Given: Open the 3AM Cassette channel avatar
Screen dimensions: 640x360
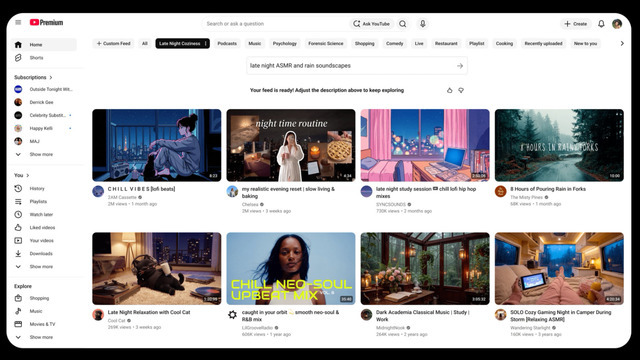Looking at the screenshot, I should pos(98,191).
